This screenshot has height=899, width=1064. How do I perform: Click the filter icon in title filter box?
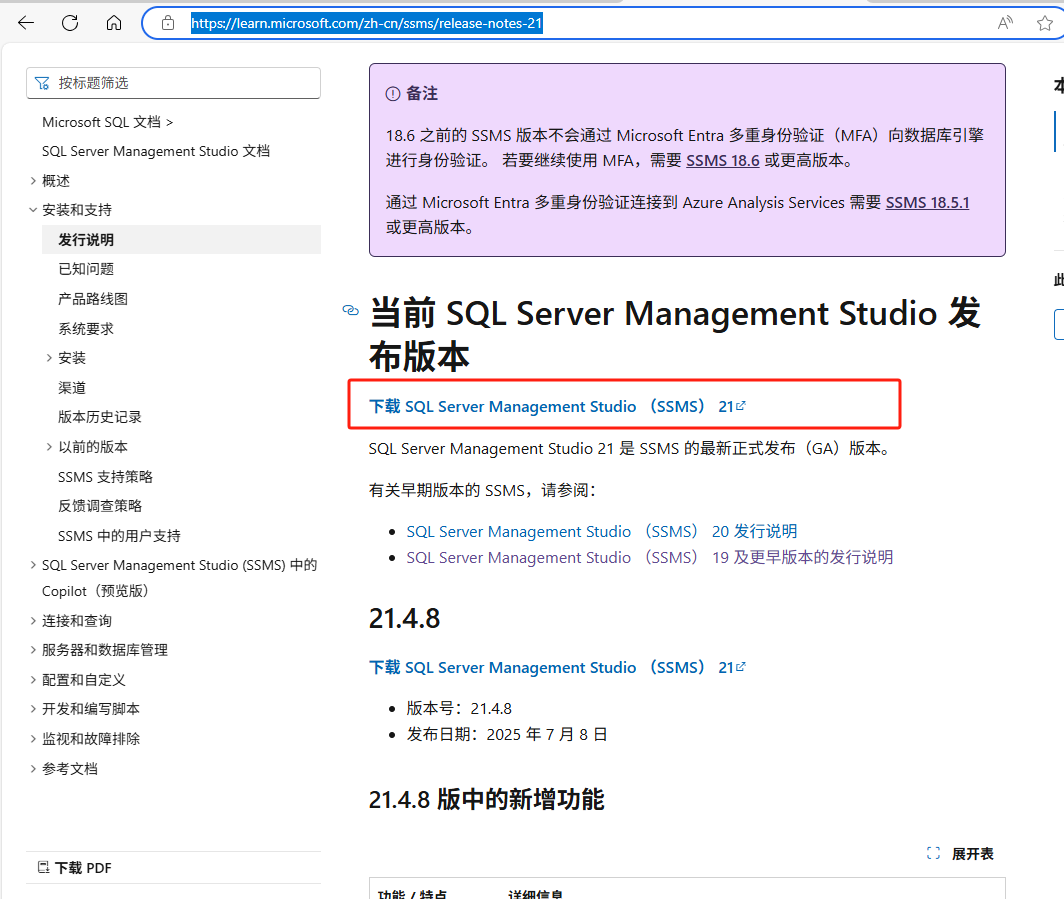[x=42, y=83]
